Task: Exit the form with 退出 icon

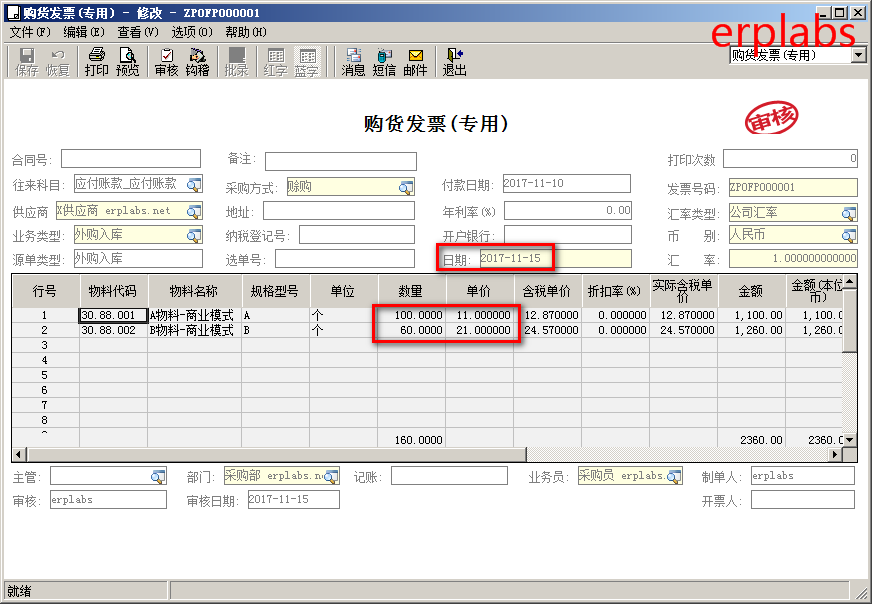Action: (x=454, y=61)
